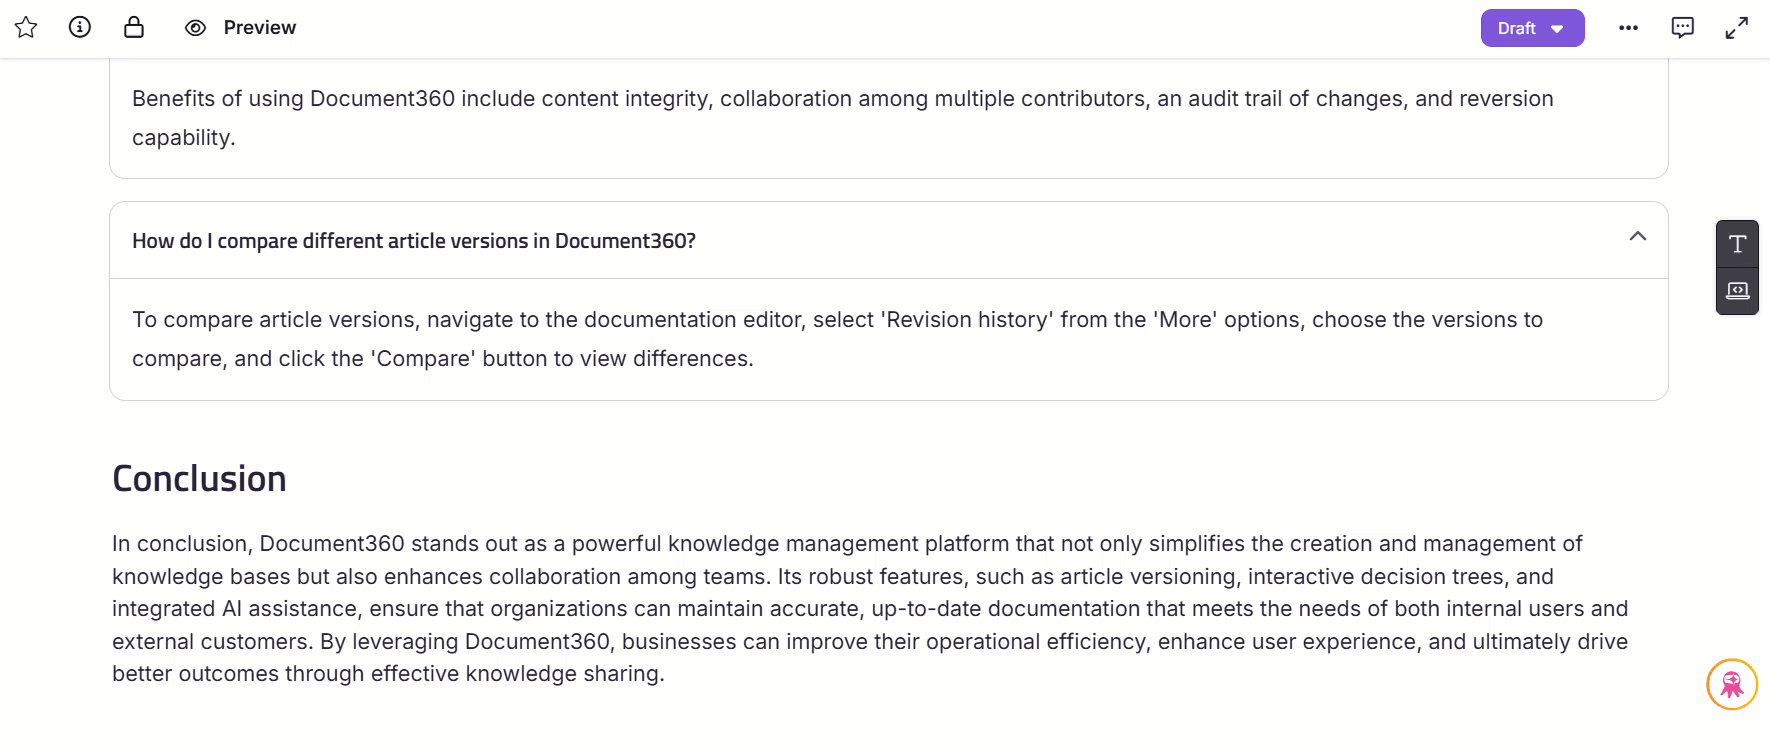This screenshot has width=1770, height=752.
Task: Click the Conclusion heading
Action: pos(199,479)
